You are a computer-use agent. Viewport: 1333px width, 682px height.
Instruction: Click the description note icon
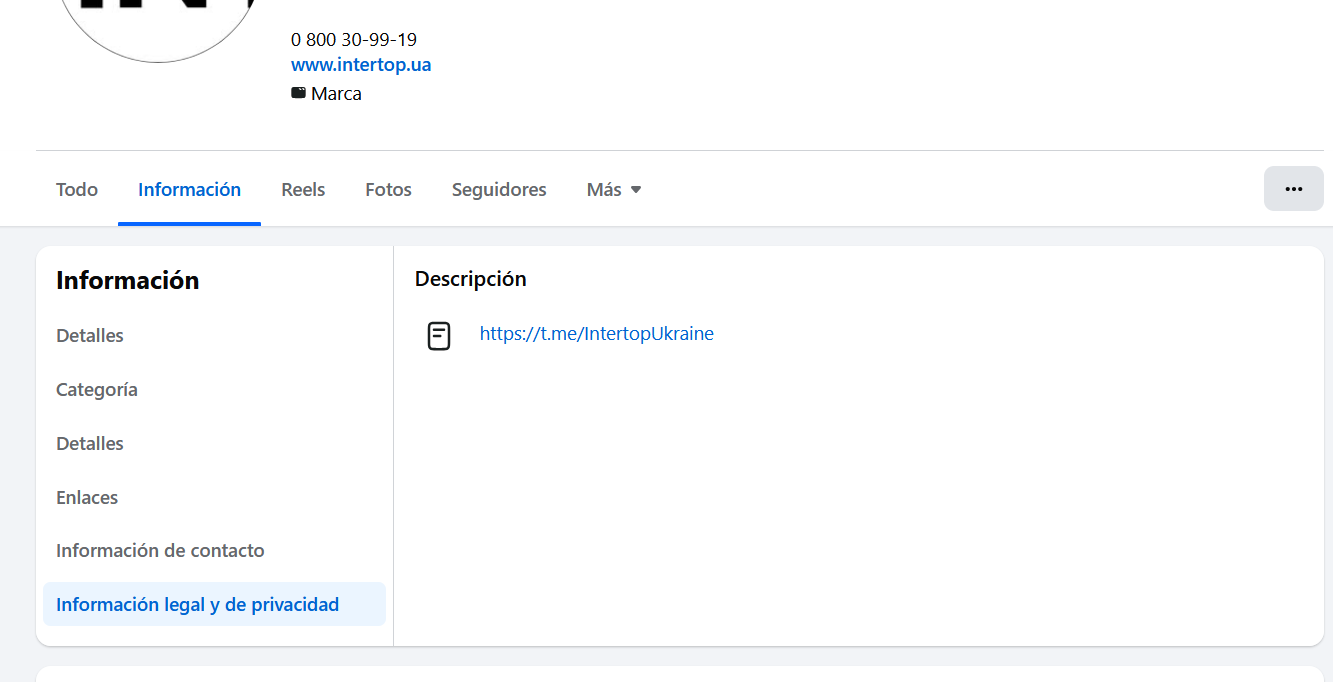(x=439, y=336)
